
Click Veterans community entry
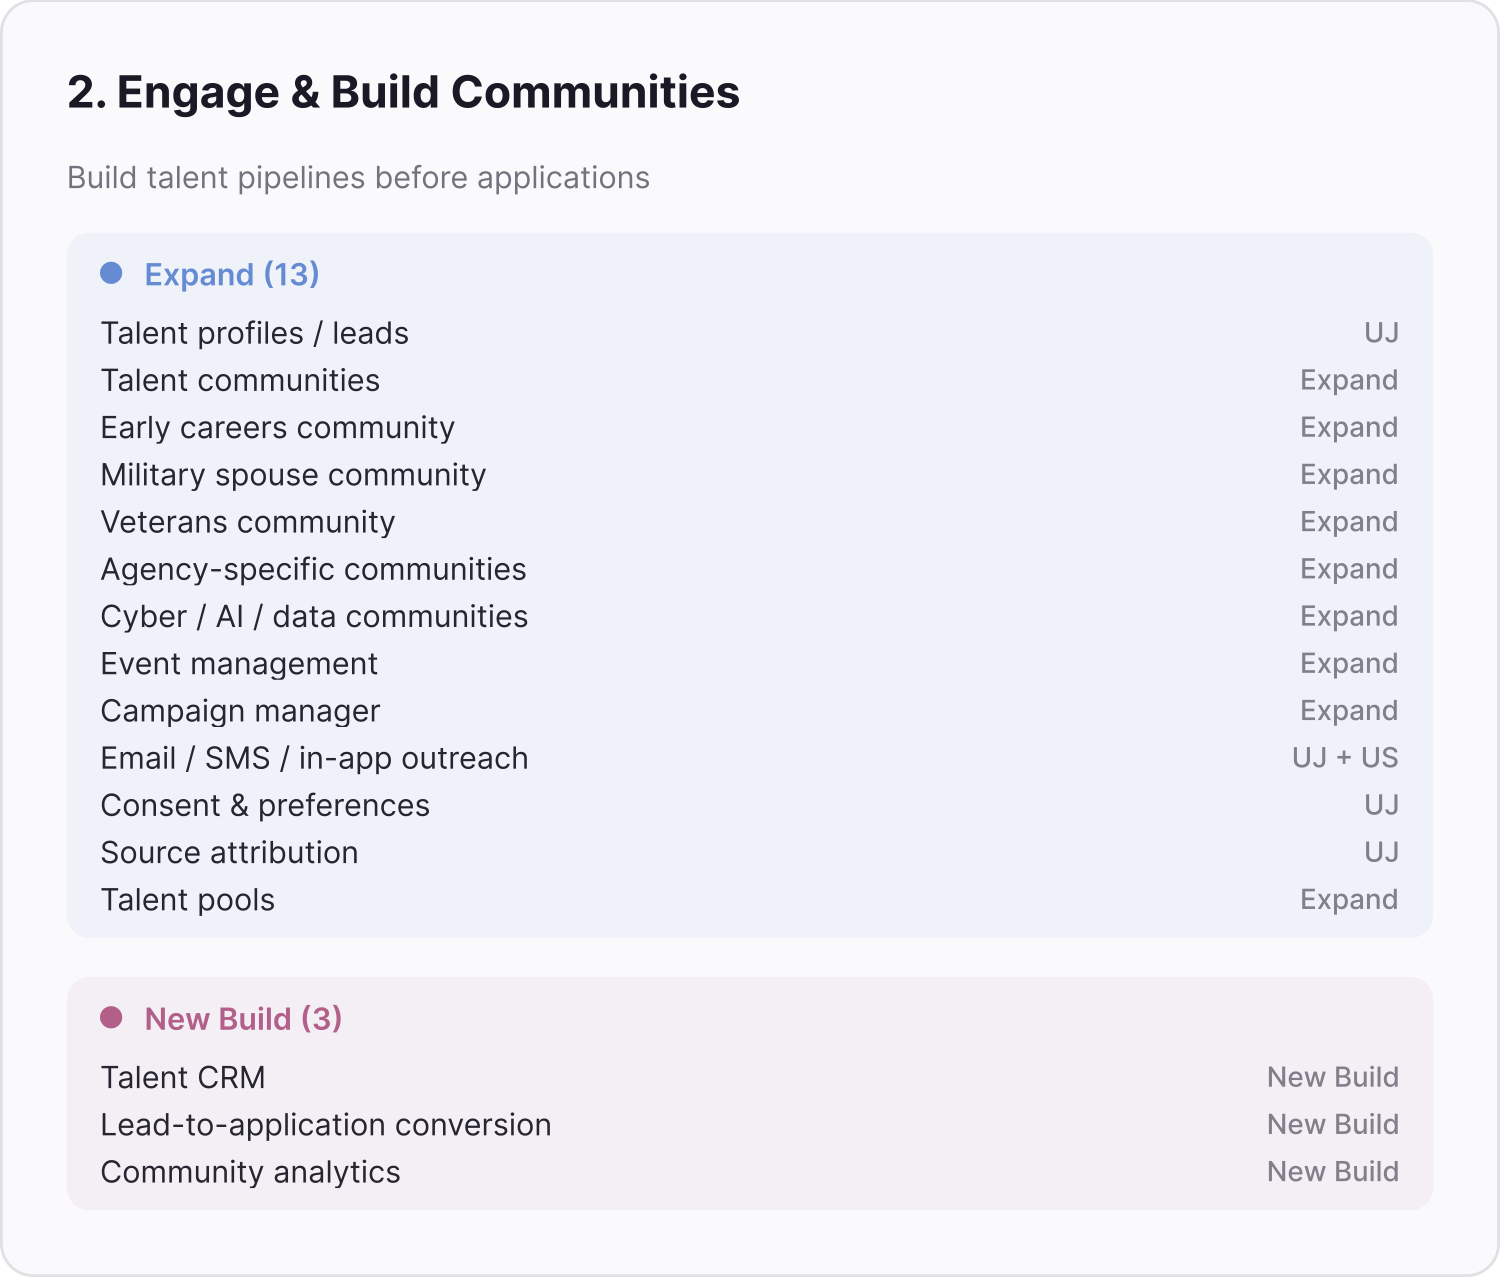tap(750, 522)
